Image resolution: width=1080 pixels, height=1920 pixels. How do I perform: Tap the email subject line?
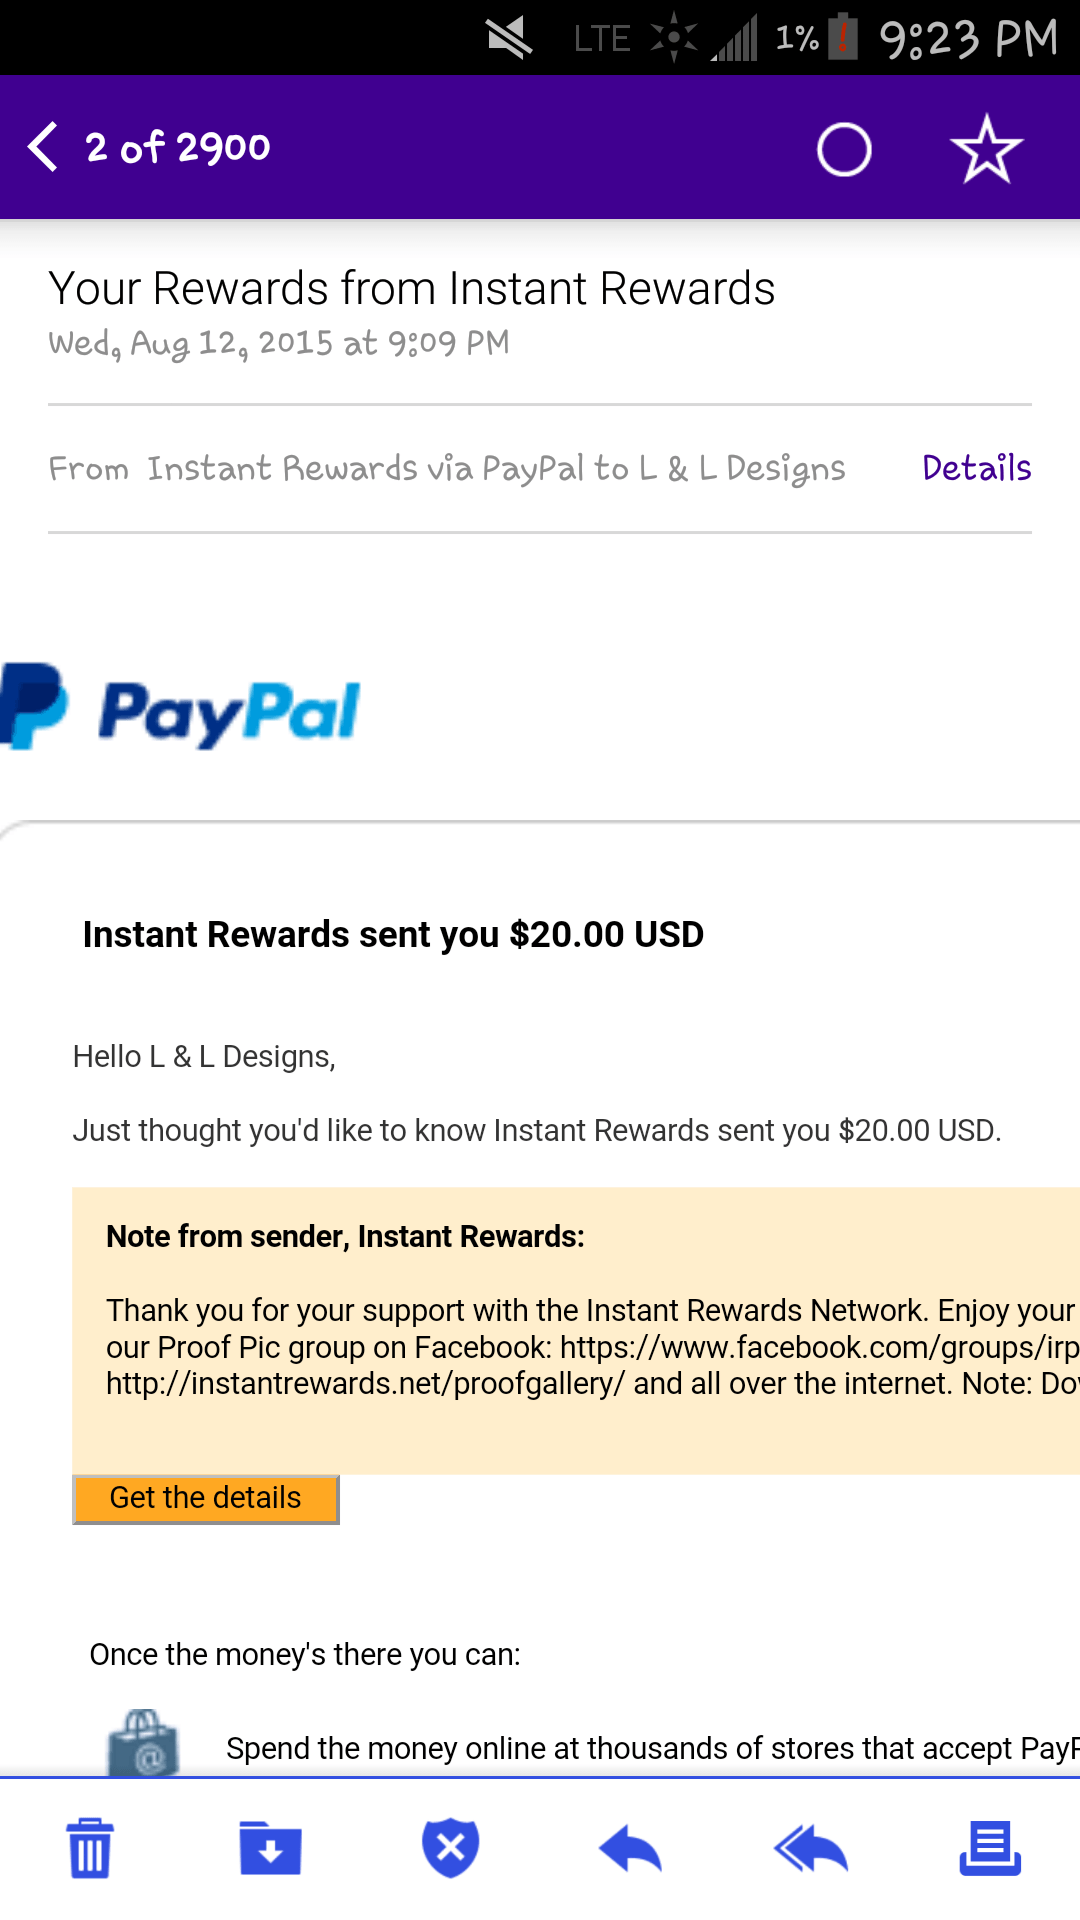[412, 288]
